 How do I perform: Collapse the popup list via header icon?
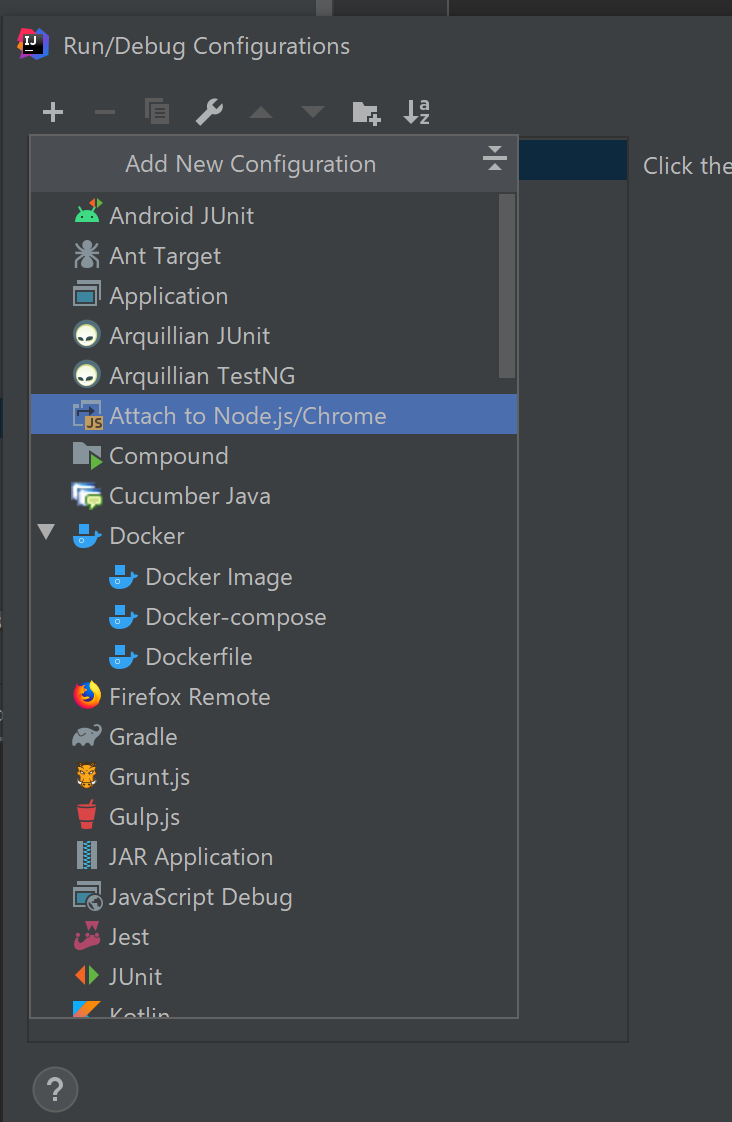point(494,158)
